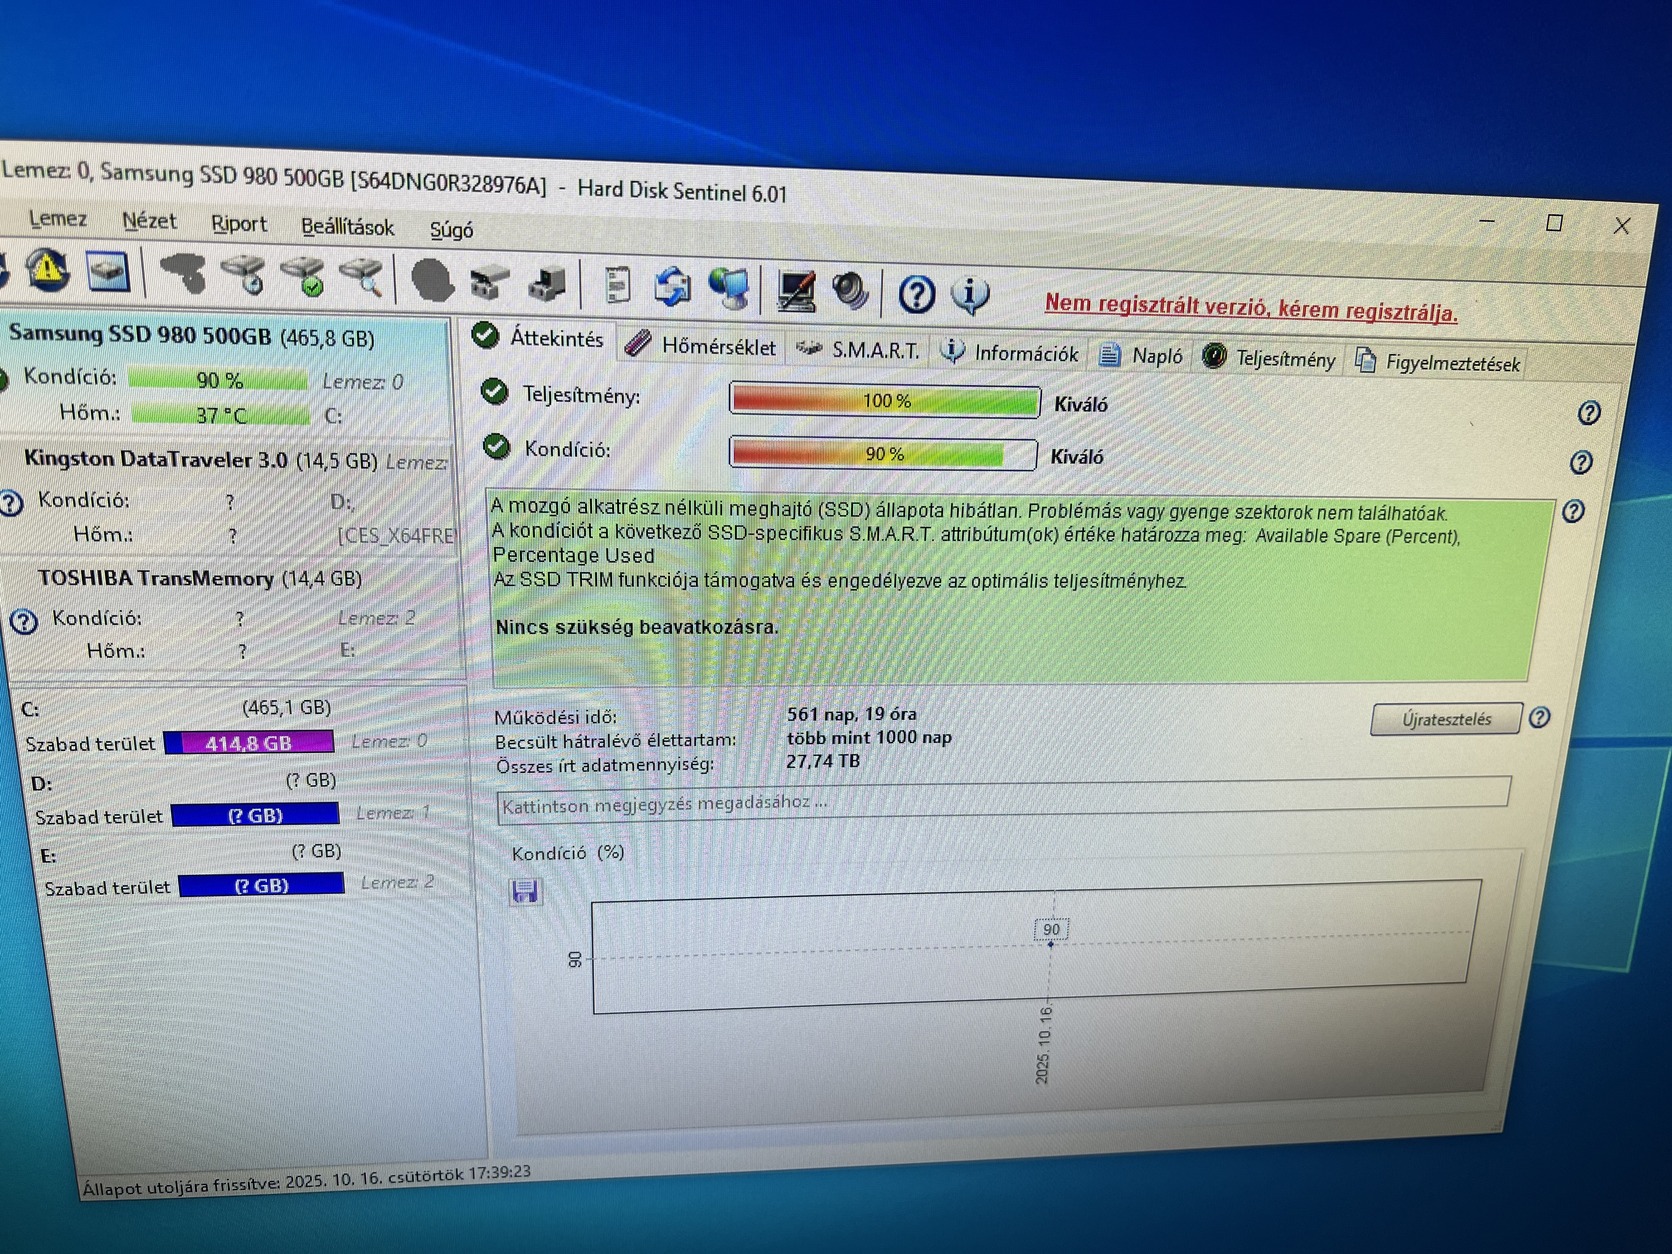
Task: Click the Kondíció 90 % bar in overview
Action: click(x=883, y=453)
